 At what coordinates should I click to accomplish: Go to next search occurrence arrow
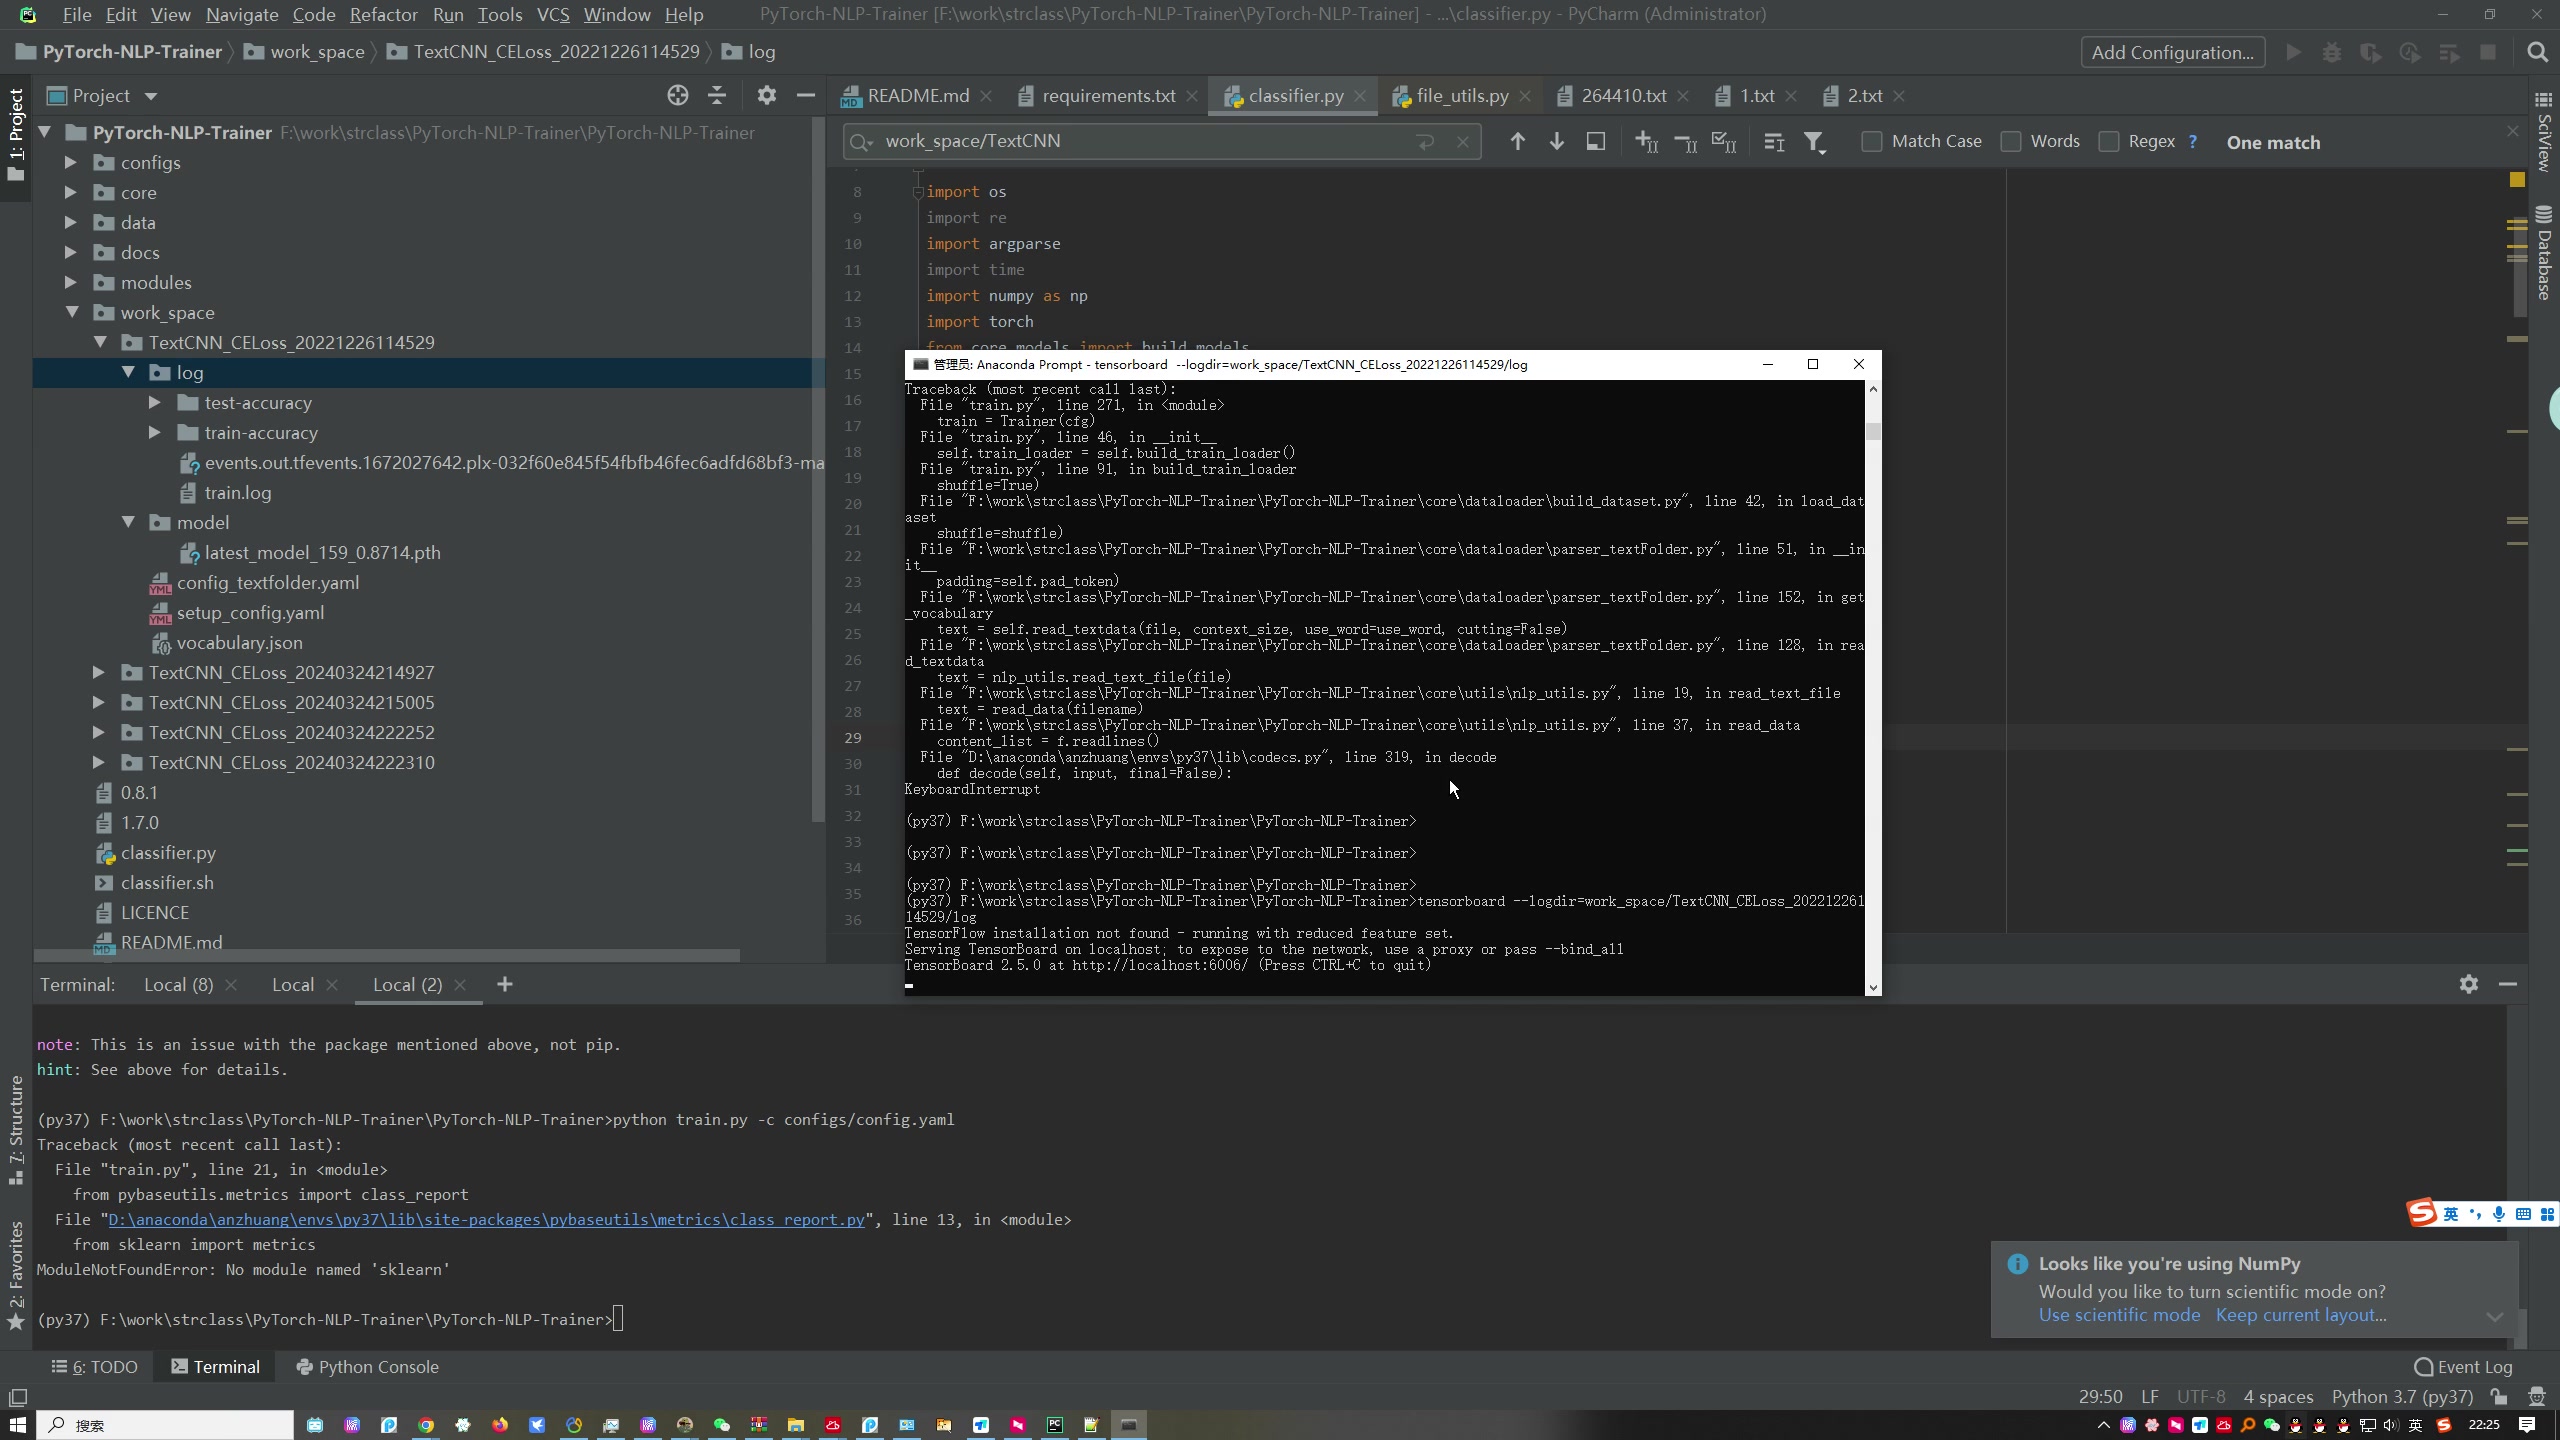[1557, 142]
